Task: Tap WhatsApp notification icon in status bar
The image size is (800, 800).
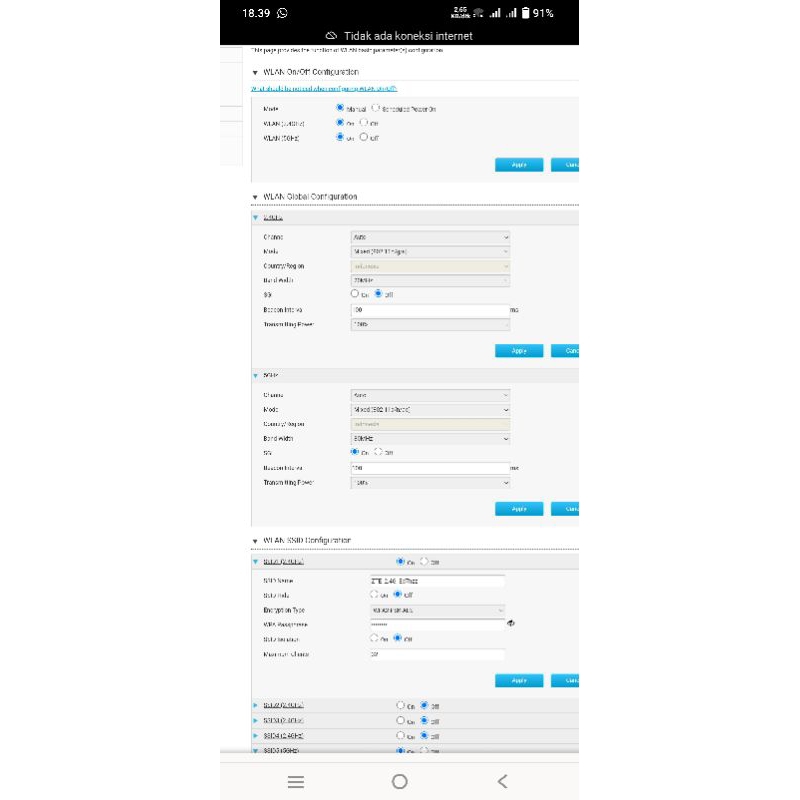Action: [282, 13]
